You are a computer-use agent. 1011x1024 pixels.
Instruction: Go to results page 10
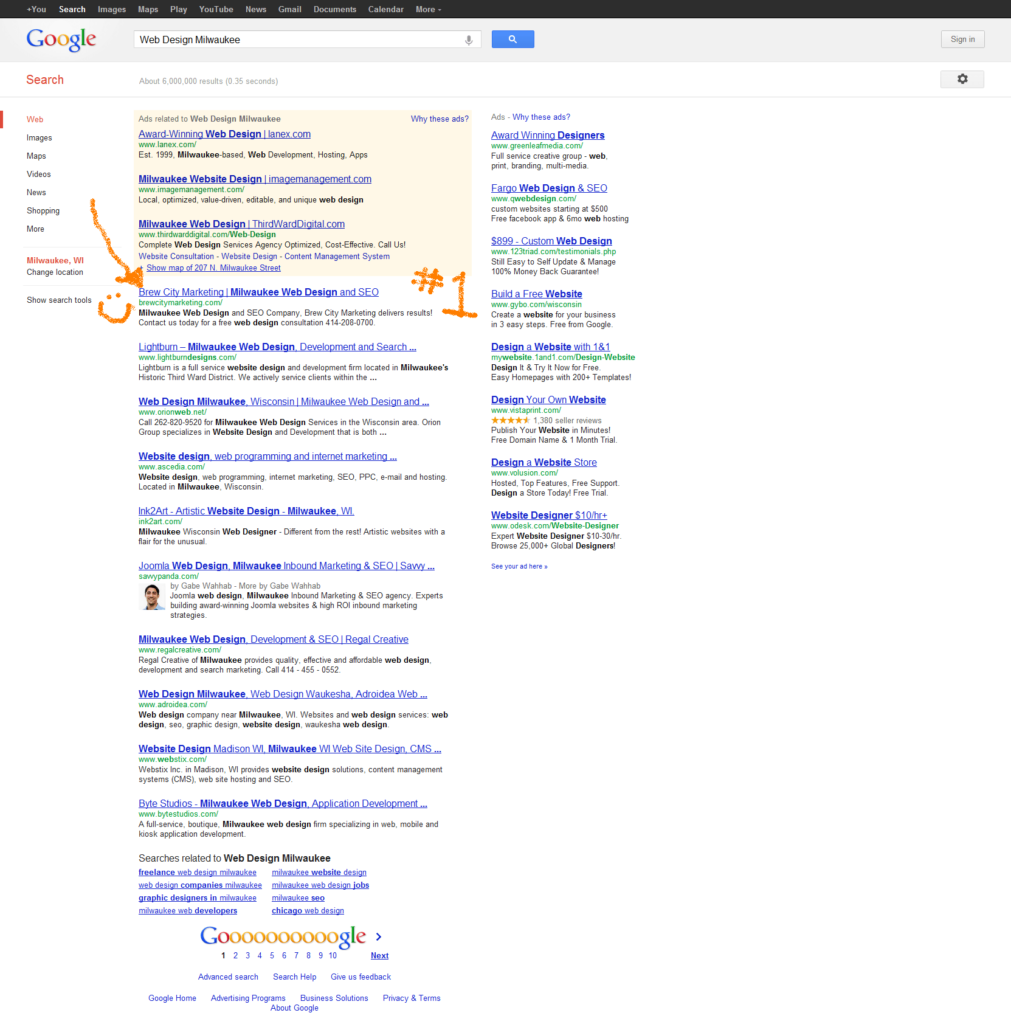tap(332, 955)
